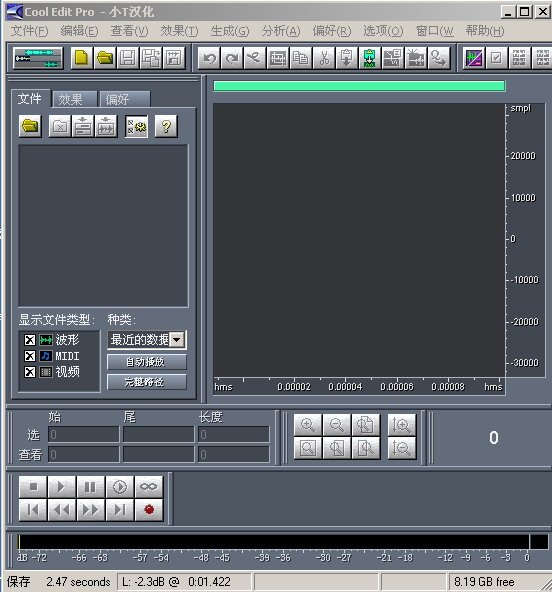552x592 pixels.
Task: Open 文件(F) menu
Action: [29, 31]
